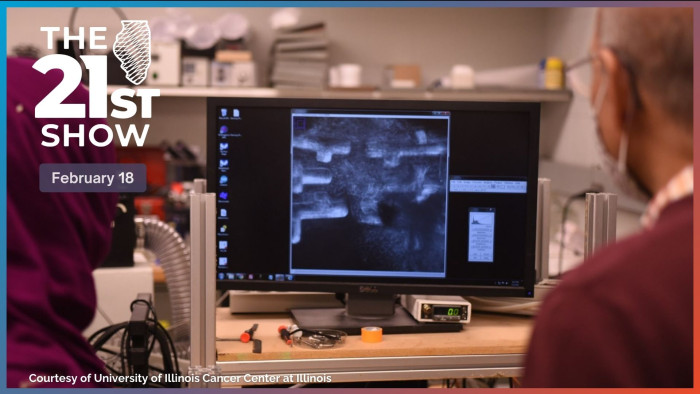
Task: Select the pink icon on the monitor's taskbar
Action: click(x=250, y=277)
